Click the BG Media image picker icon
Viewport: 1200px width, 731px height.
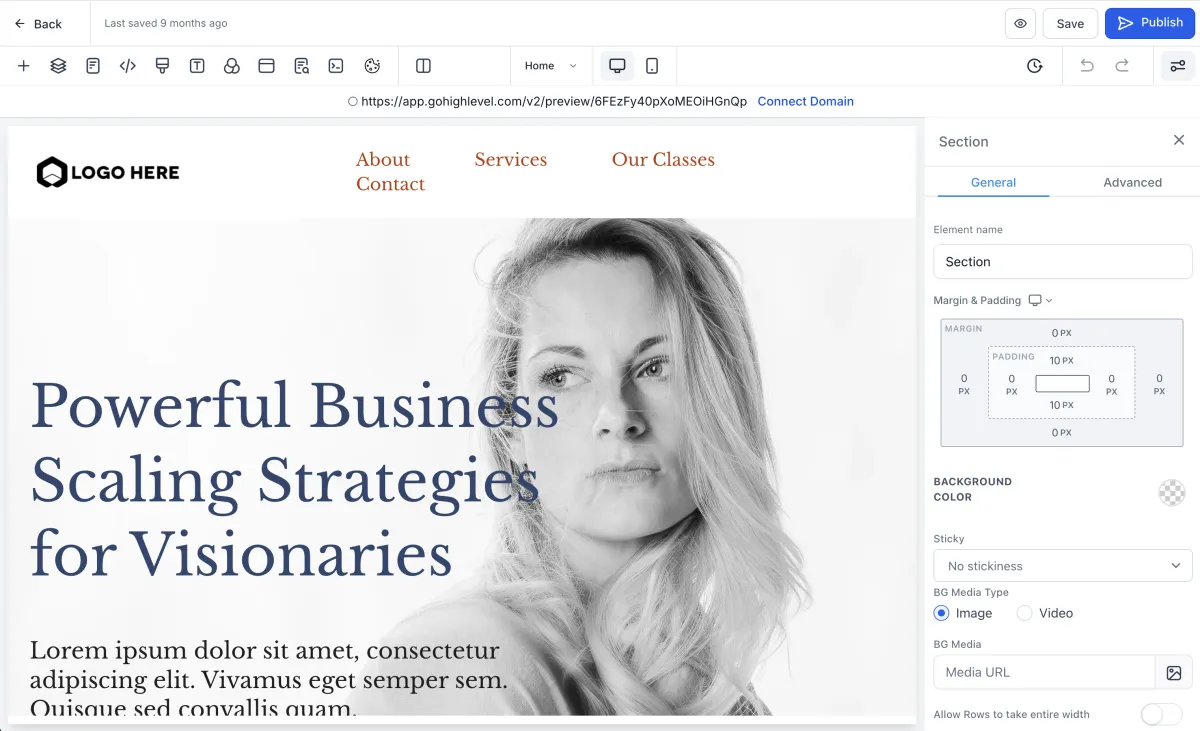tap(1174, 672)
